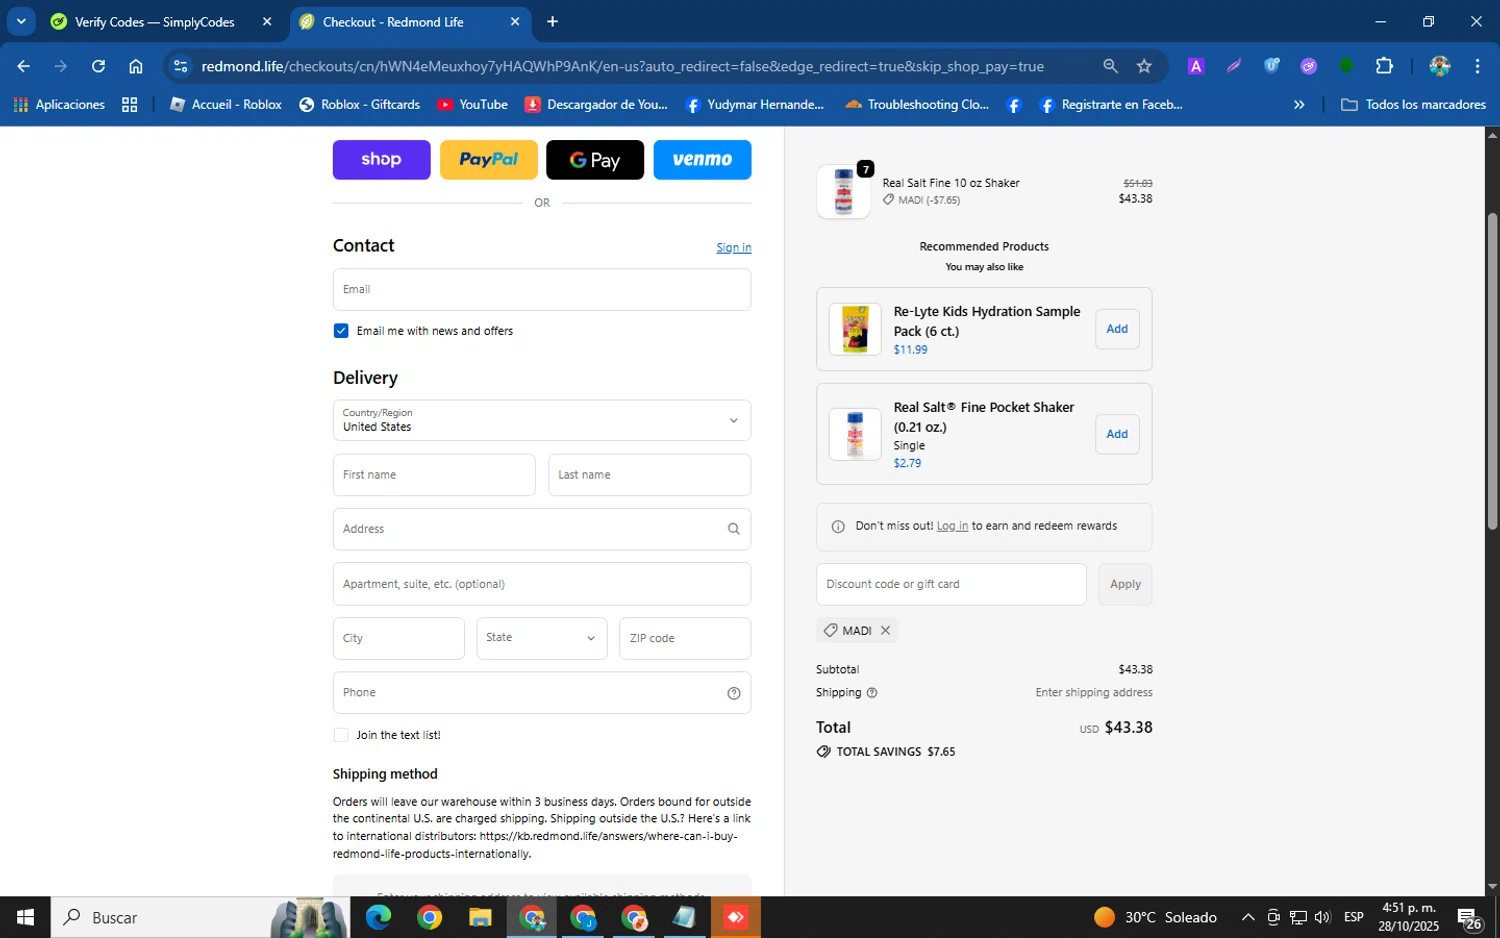This screenshot has height=938, width=1500.
Task: Click the Real Salt Fine 10 oz Shaker thumbnail
Action: pos(843,191)
